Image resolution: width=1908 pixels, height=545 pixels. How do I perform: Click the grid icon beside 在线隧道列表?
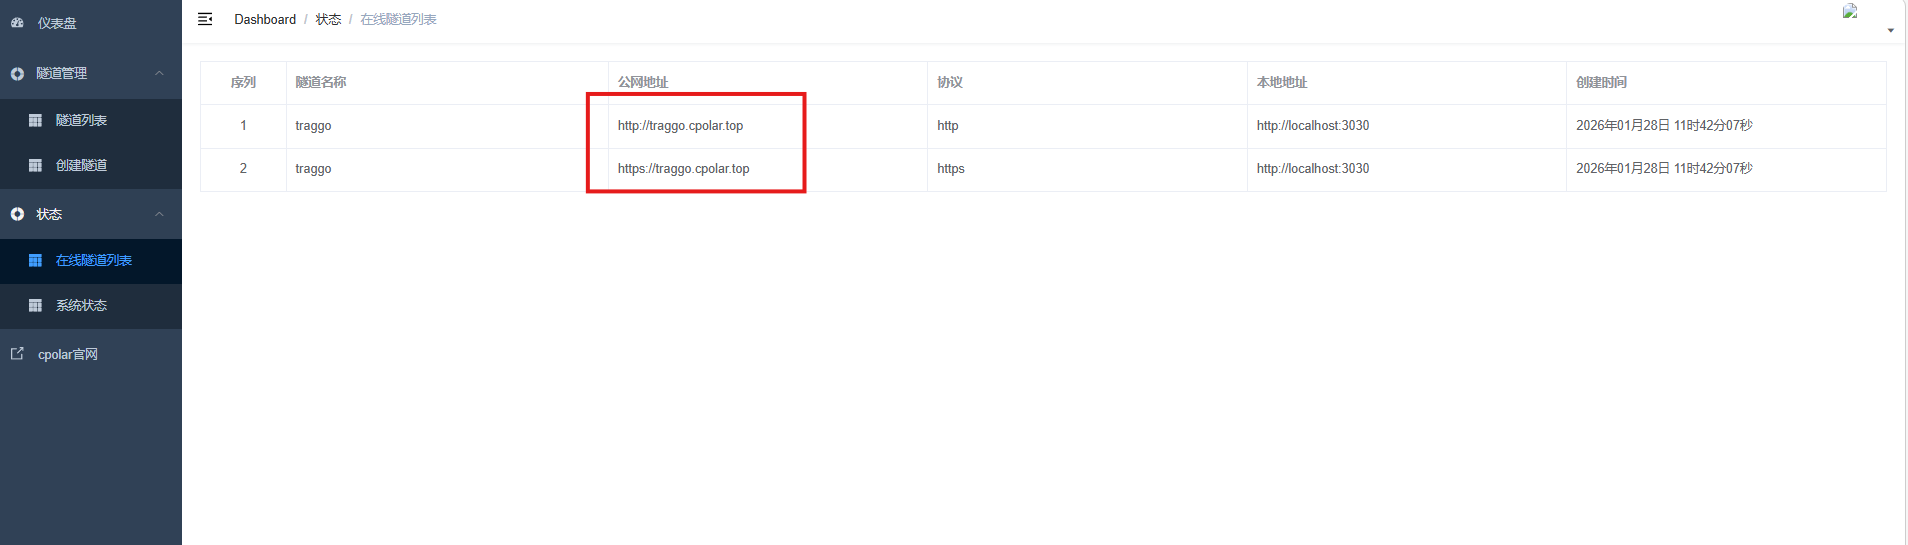point(35,260)
